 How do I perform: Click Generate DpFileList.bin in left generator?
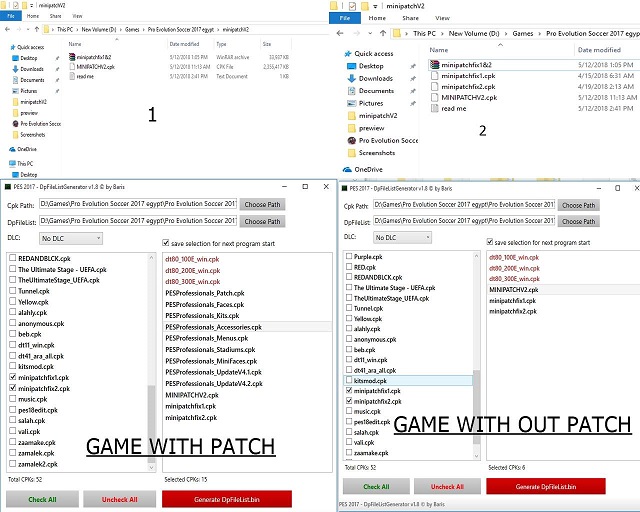coord(227,499)
